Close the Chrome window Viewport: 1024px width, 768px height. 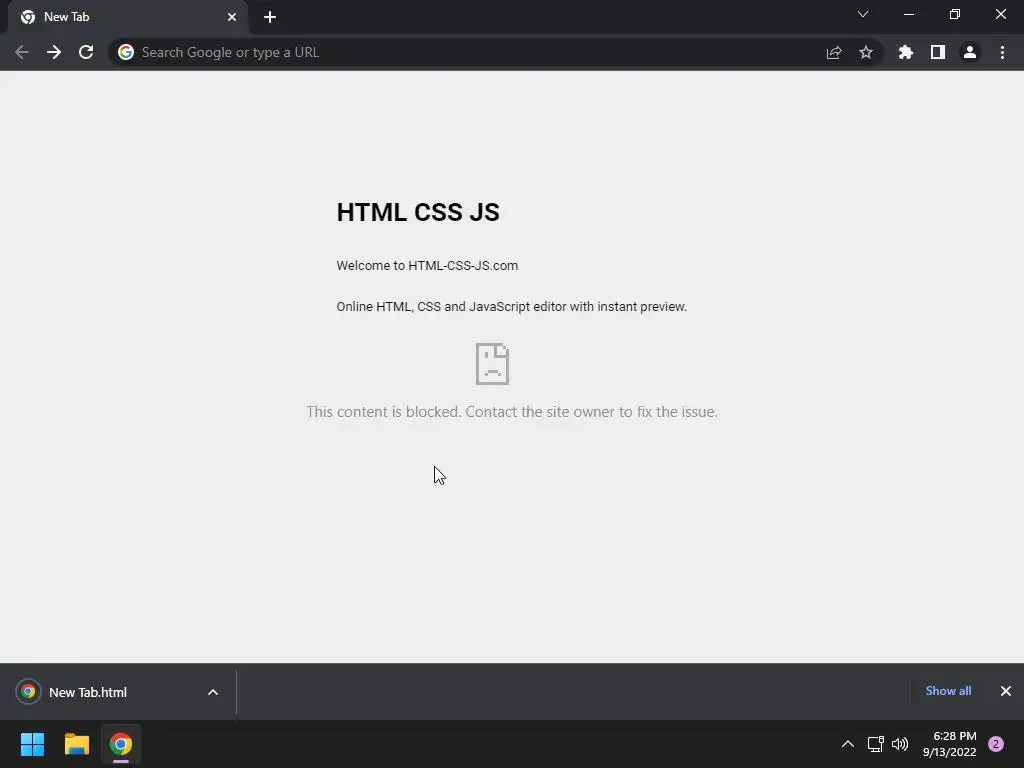[1000, 14]
